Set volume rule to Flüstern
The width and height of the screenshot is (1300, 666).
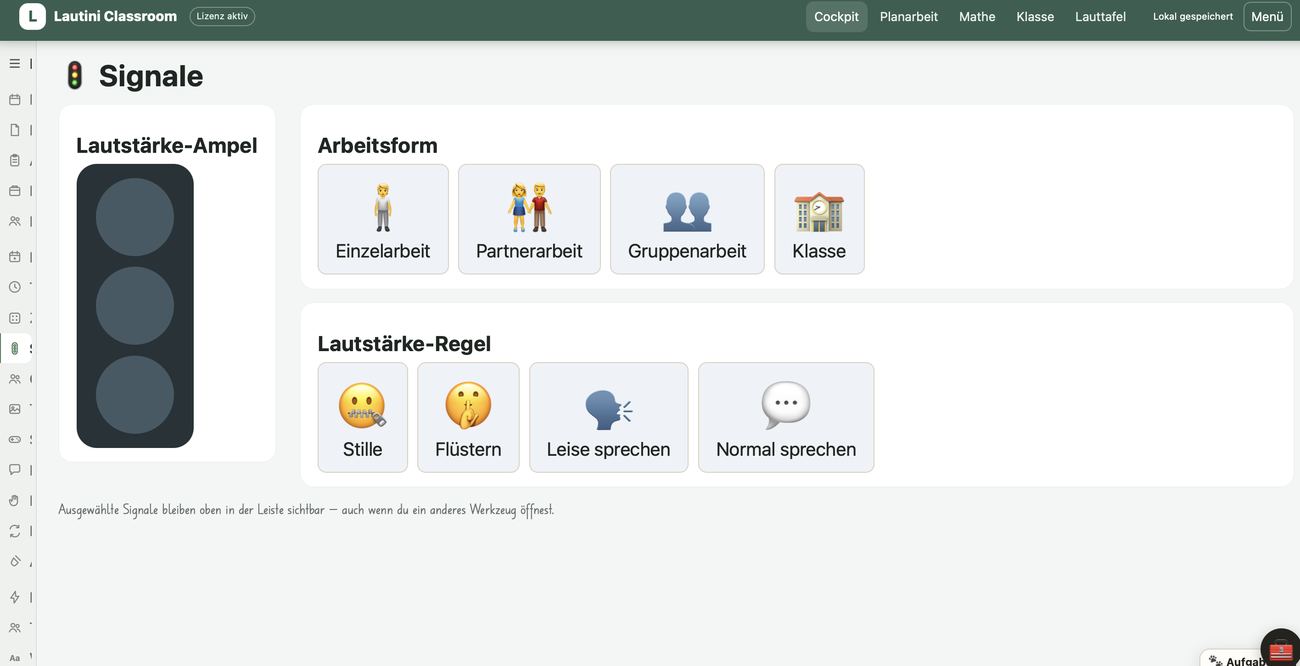tap(468, 417)
